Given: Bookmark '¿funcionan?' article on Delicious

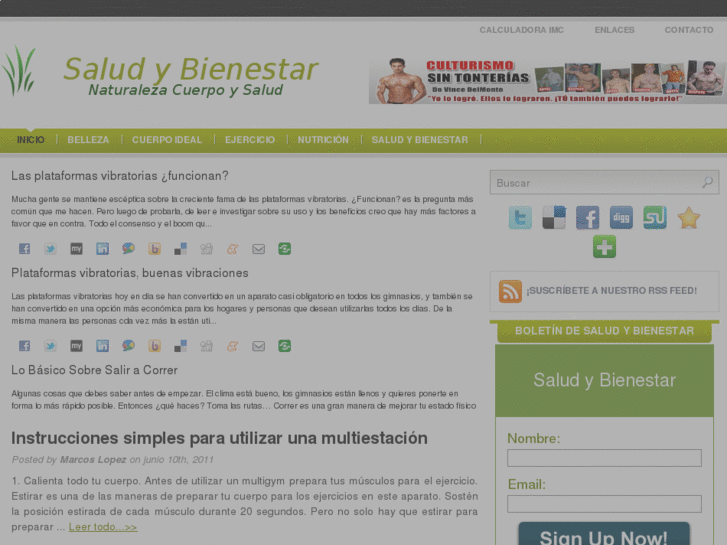Looking at the screenshot, I should 180,249.
